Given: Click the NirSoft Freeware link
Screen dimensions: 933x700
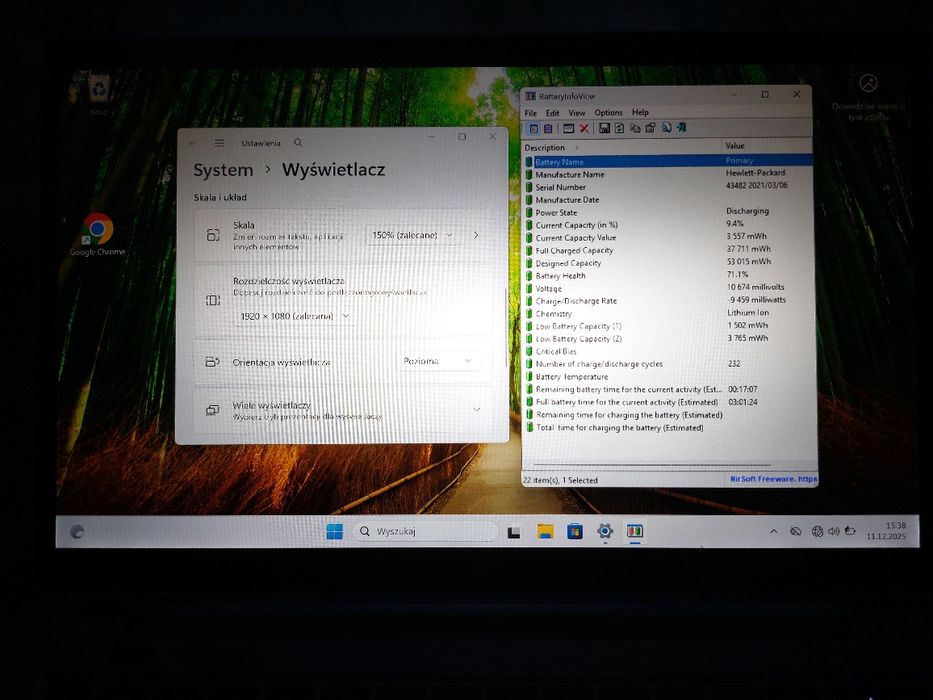Looking at the screenshot, I should click(x=773, y=479).
